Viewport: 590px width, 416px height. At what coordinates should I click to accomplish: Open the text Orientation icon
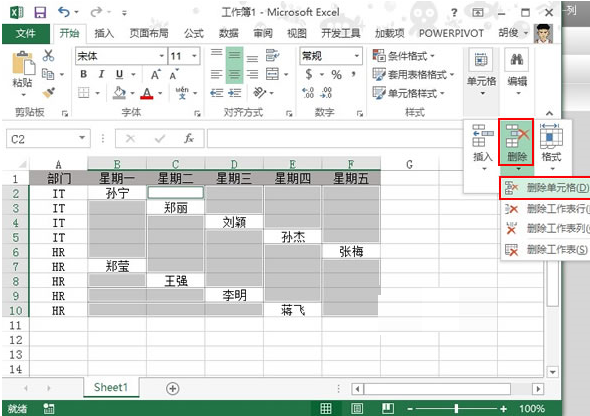click(260, 92)
